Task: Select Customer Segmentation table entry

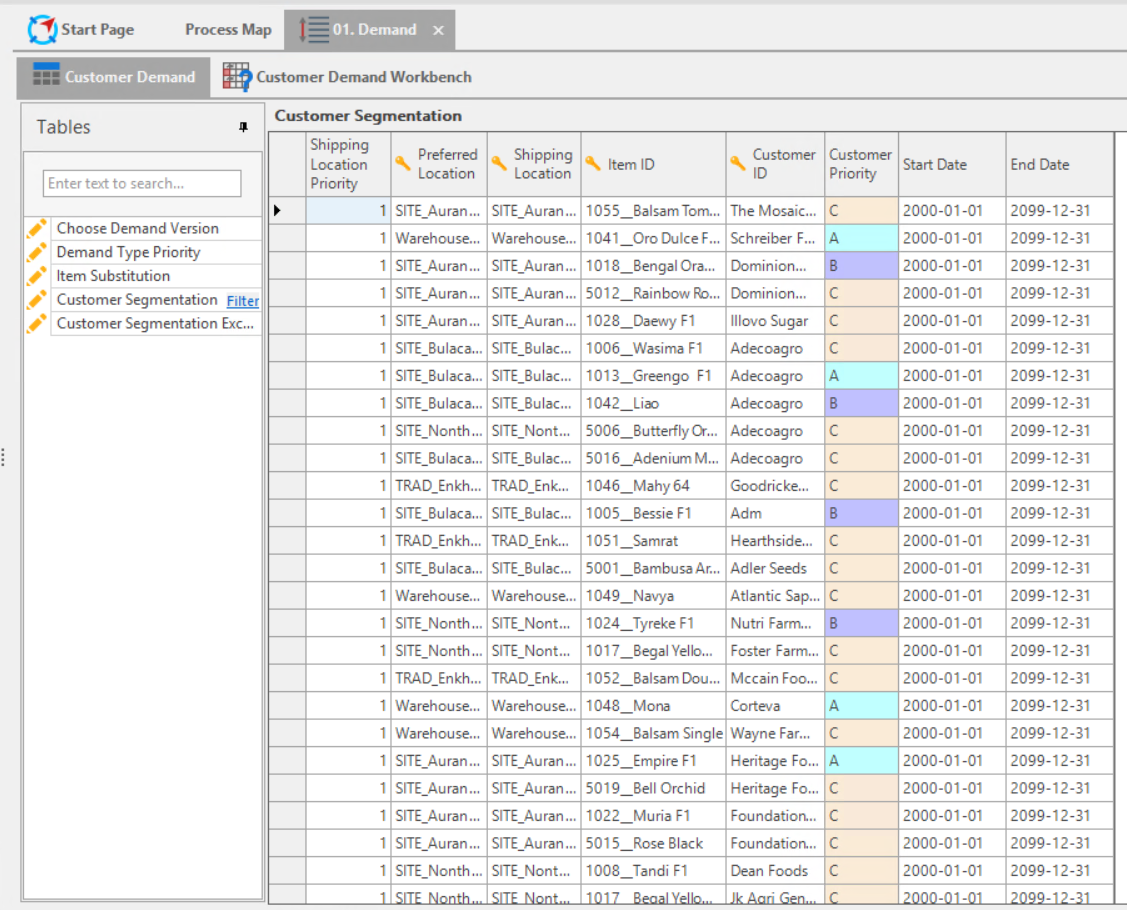Action: (137, 300)
